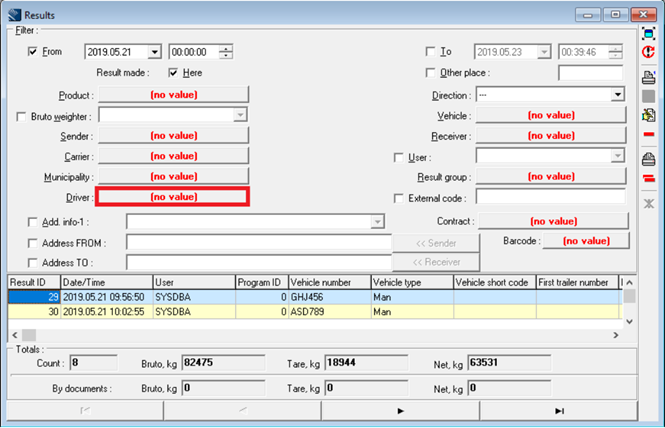Image resolution: width=665 pixels, height=428 pixels.
Task: Enable the Address TO checkbox
Action: 32,263
